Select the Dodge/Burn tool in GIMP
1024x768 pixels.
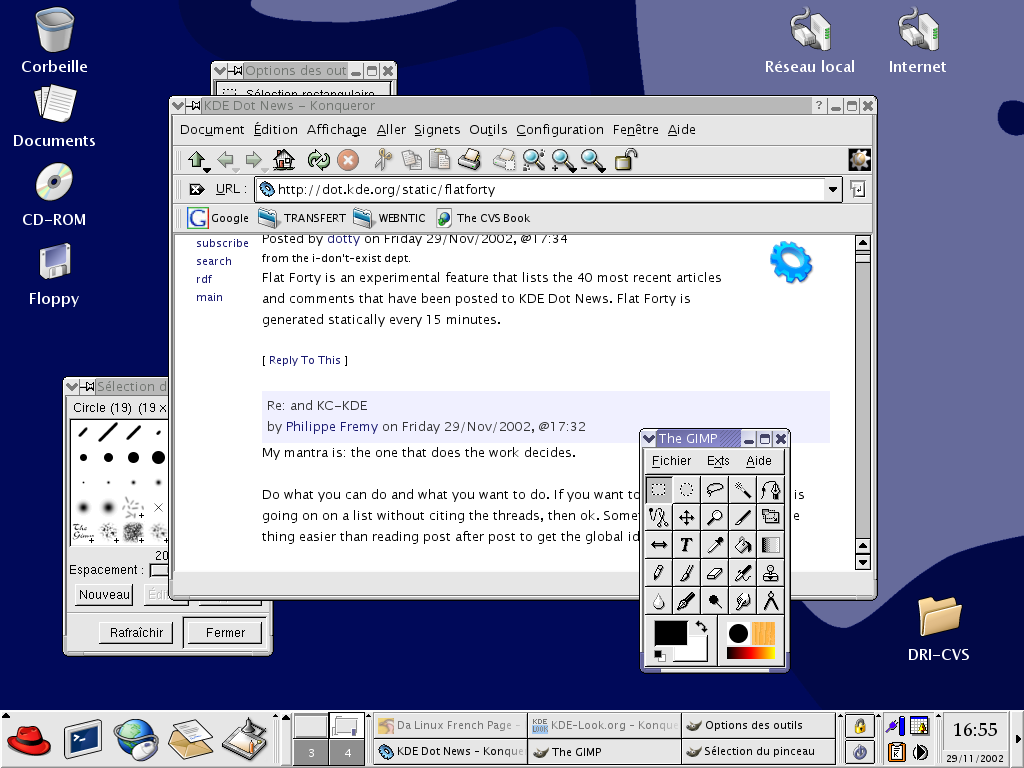coord(714,601)
